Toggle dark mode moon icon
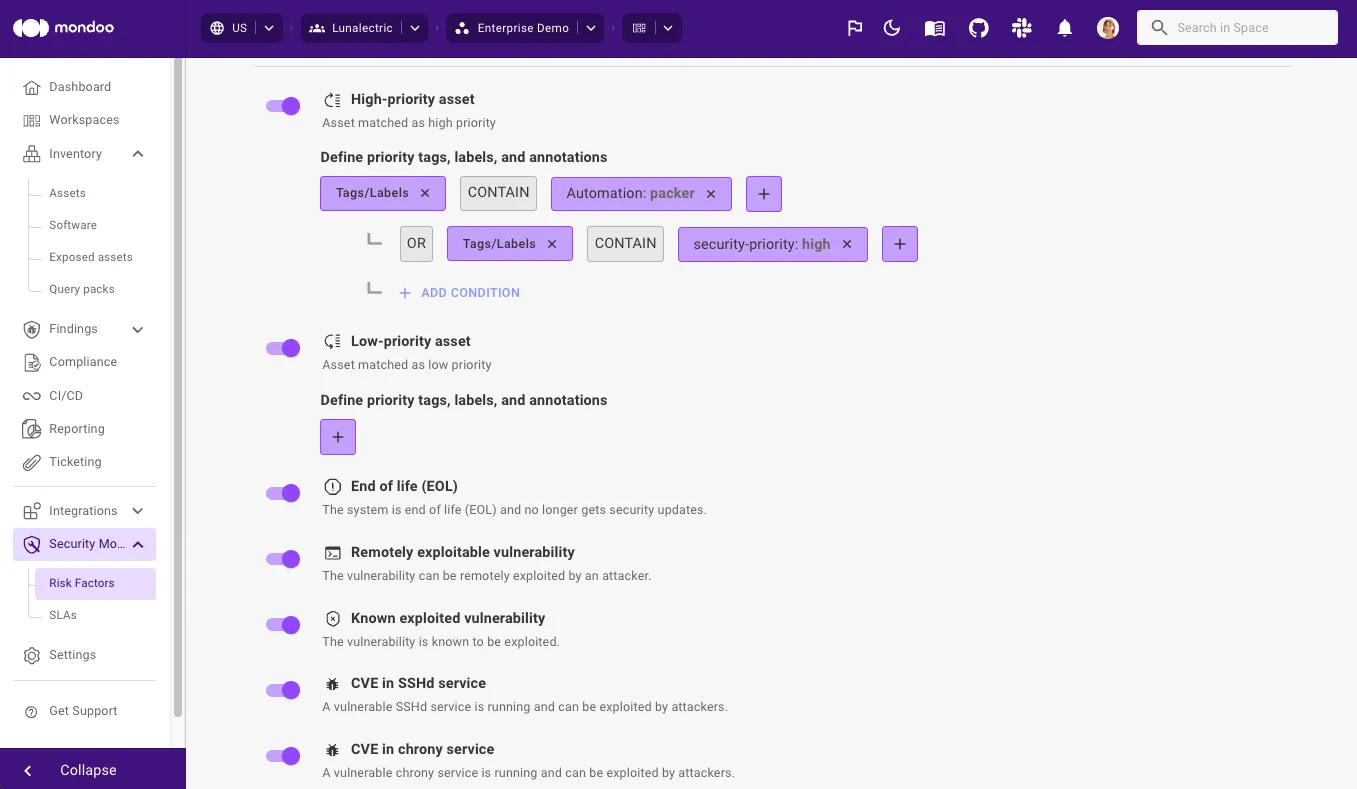This screenshot has width=1357, height=789. 893,28
